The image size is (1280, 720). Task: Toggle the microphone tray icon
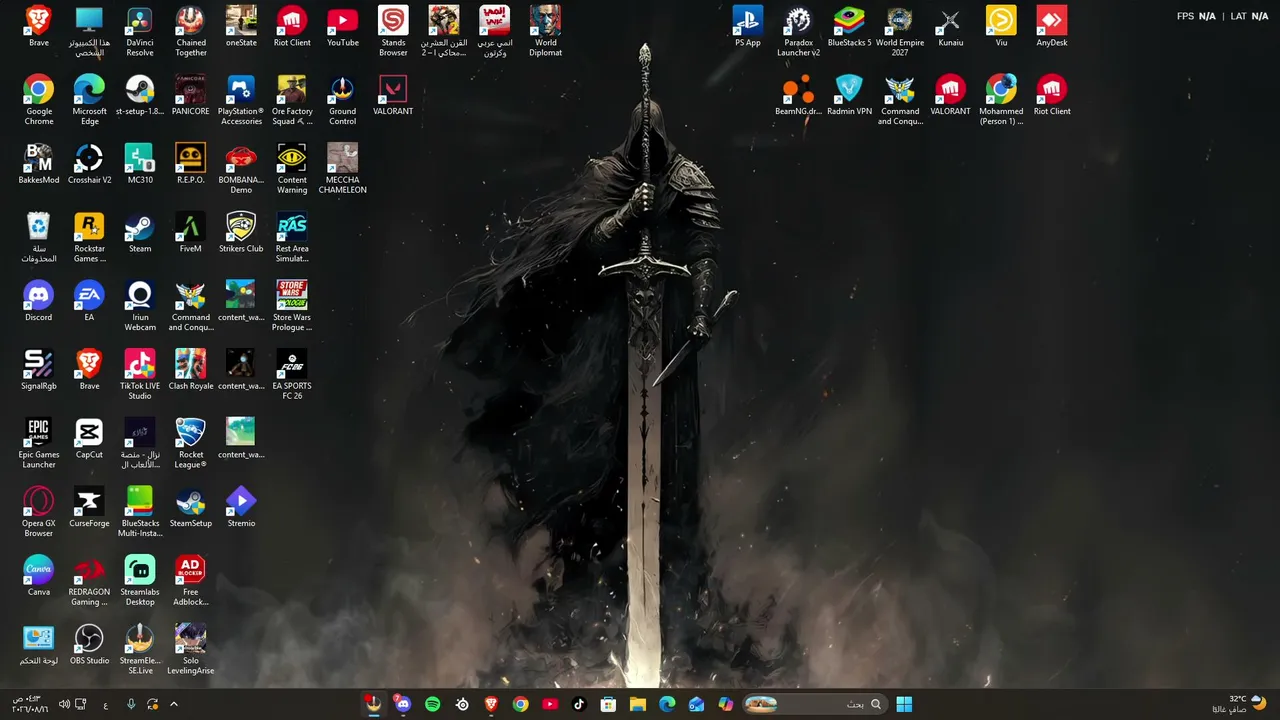131,704
